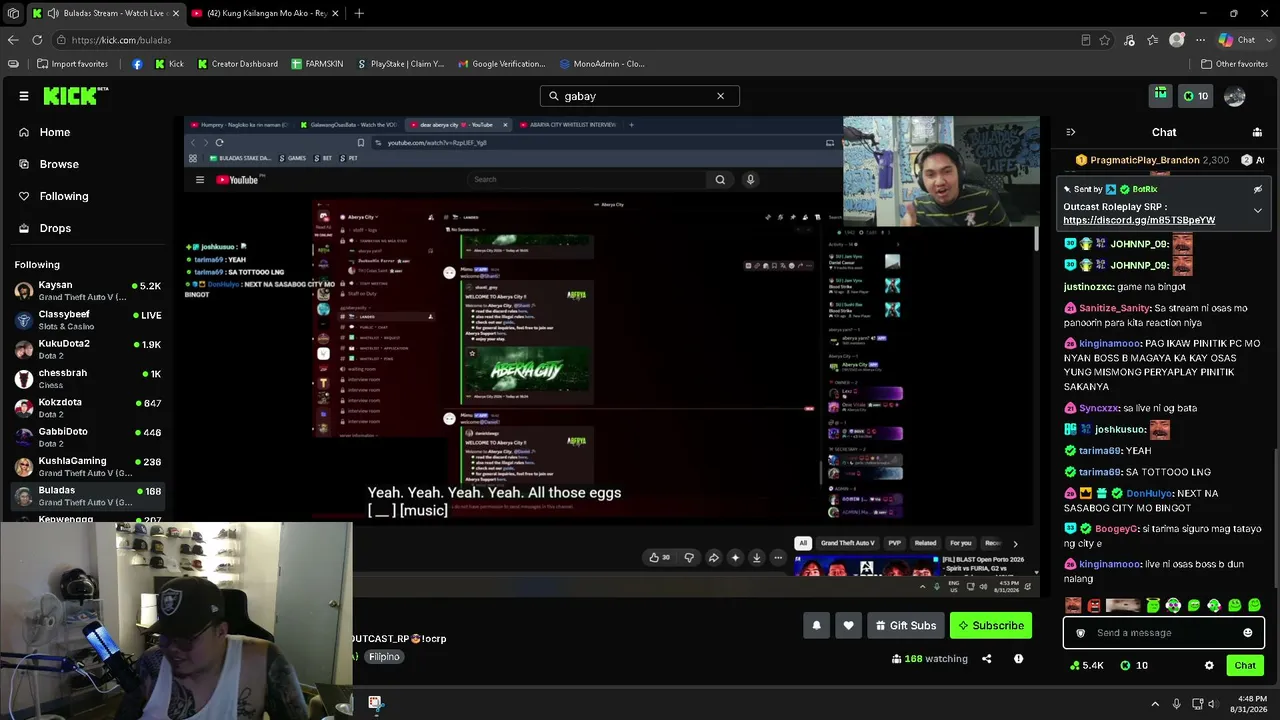Screen dimensions: 1280x720
Task: Open the Kick sidebar hamburger menu
Action: click(x=24, y=96)
